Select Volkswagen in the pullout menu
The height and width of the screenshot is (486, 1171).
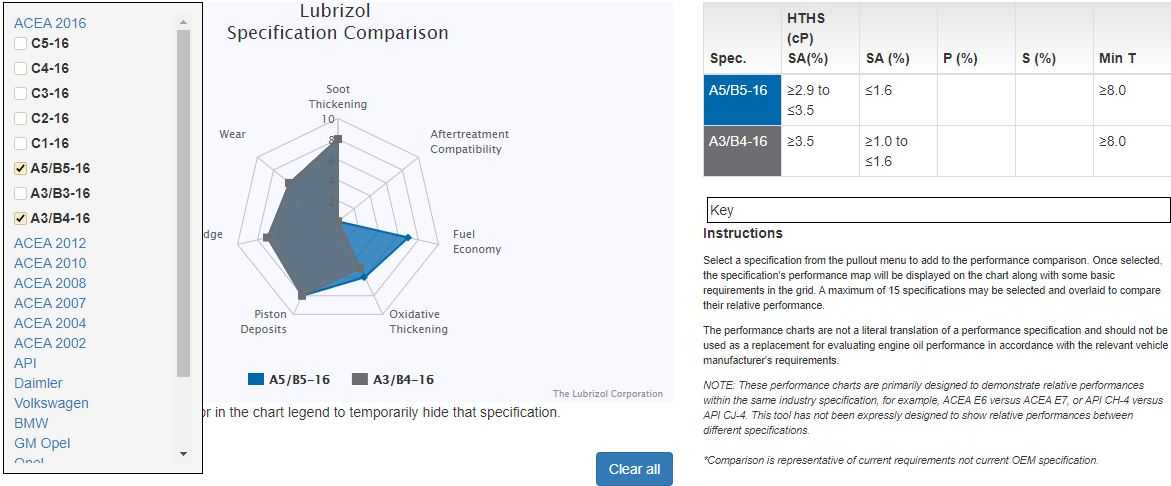51,403
